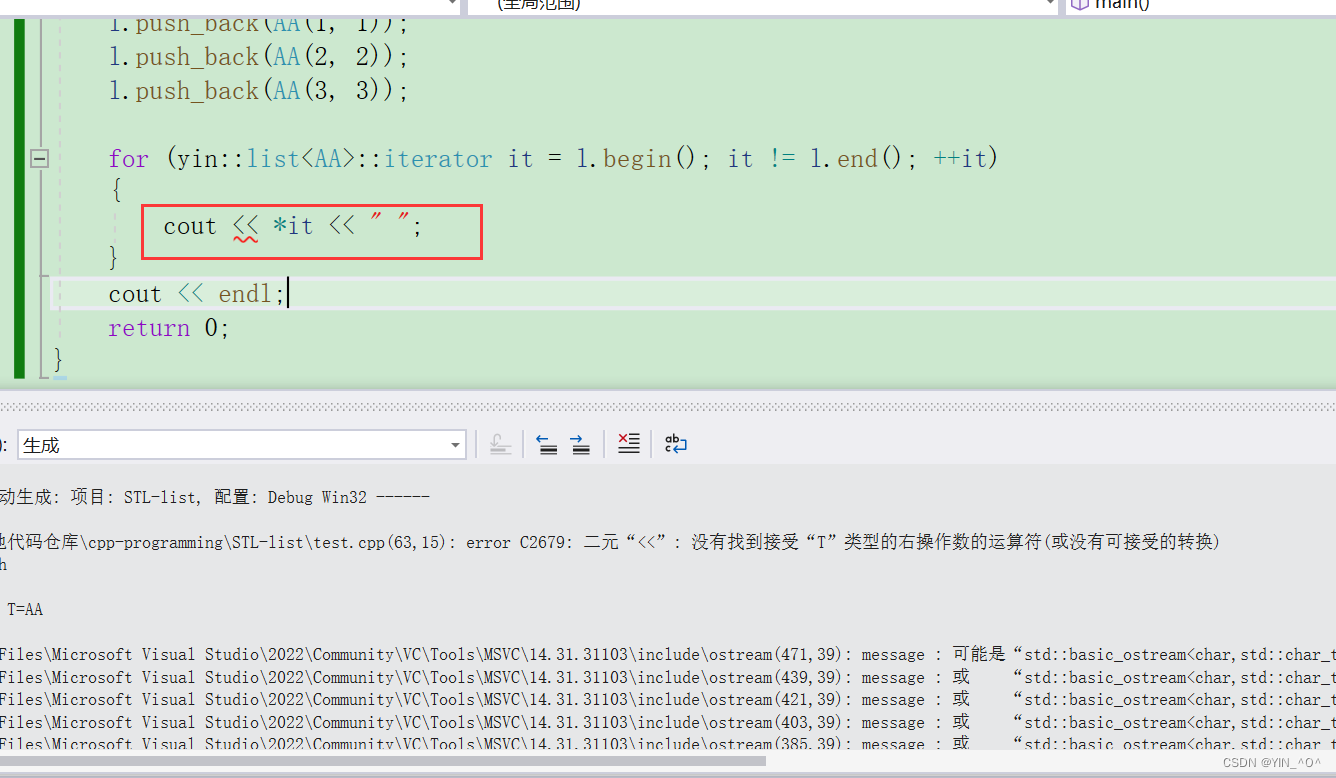The image size is (1336, 778).
Task: Clear all text in the output window
Action: tap(628, 444)
